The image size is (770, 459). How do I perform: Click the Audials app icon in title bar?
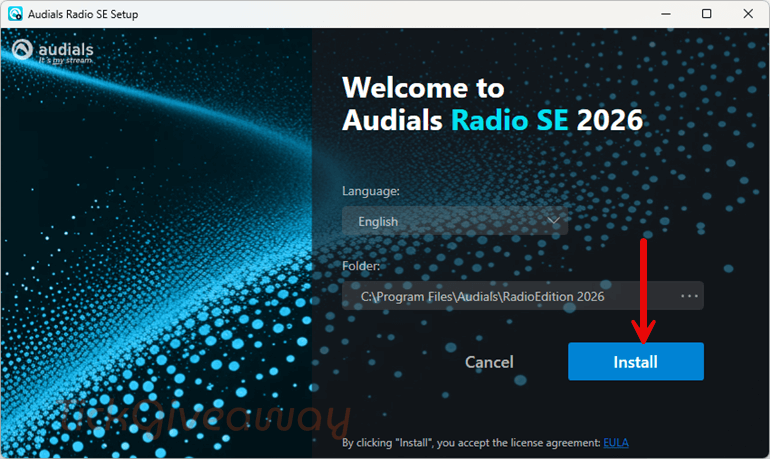15,14
